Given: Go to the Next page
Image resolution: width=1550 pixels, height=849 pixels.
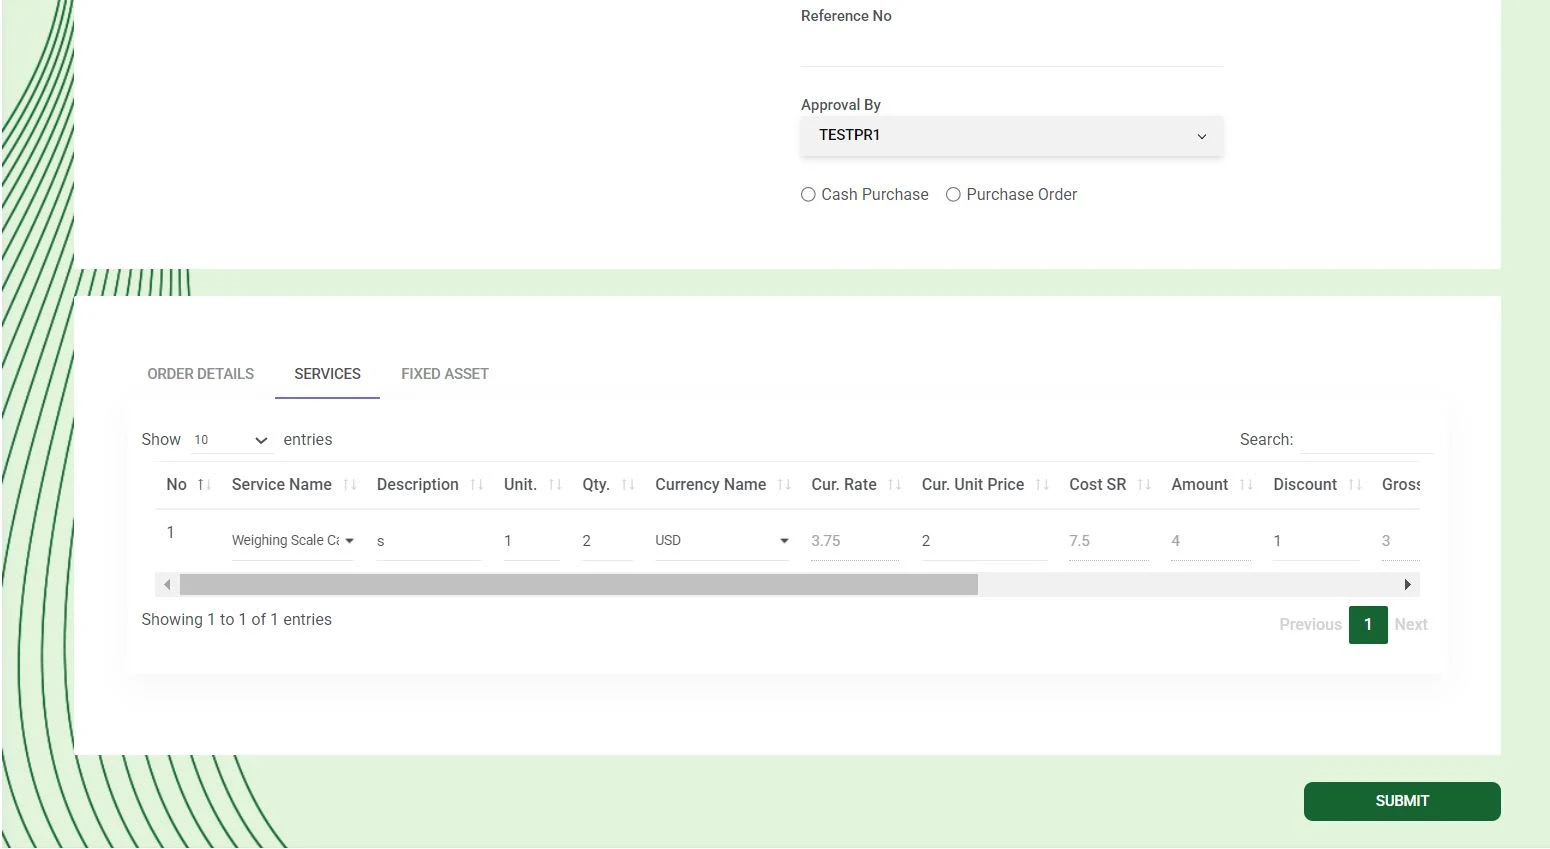Looking at the screenshot, I should coord(1411,625).
